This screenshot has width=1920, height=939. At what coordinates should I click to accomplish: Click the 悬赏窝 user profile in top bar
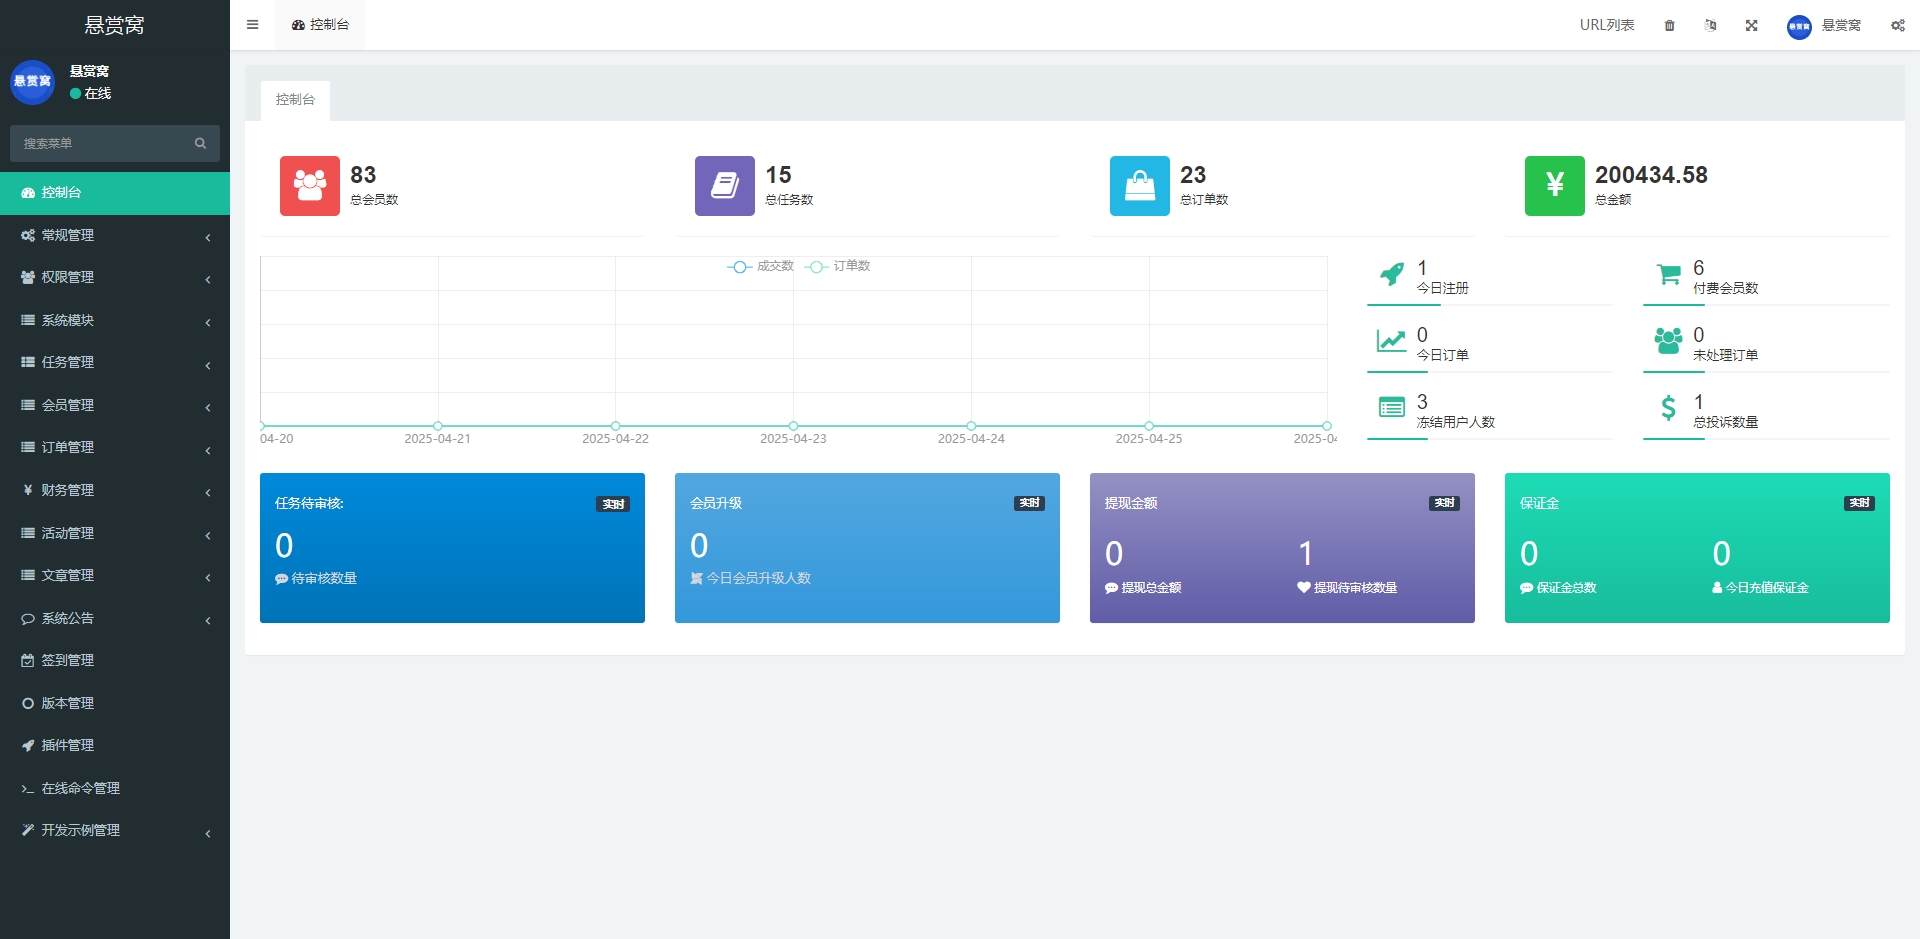point(1824,26)
